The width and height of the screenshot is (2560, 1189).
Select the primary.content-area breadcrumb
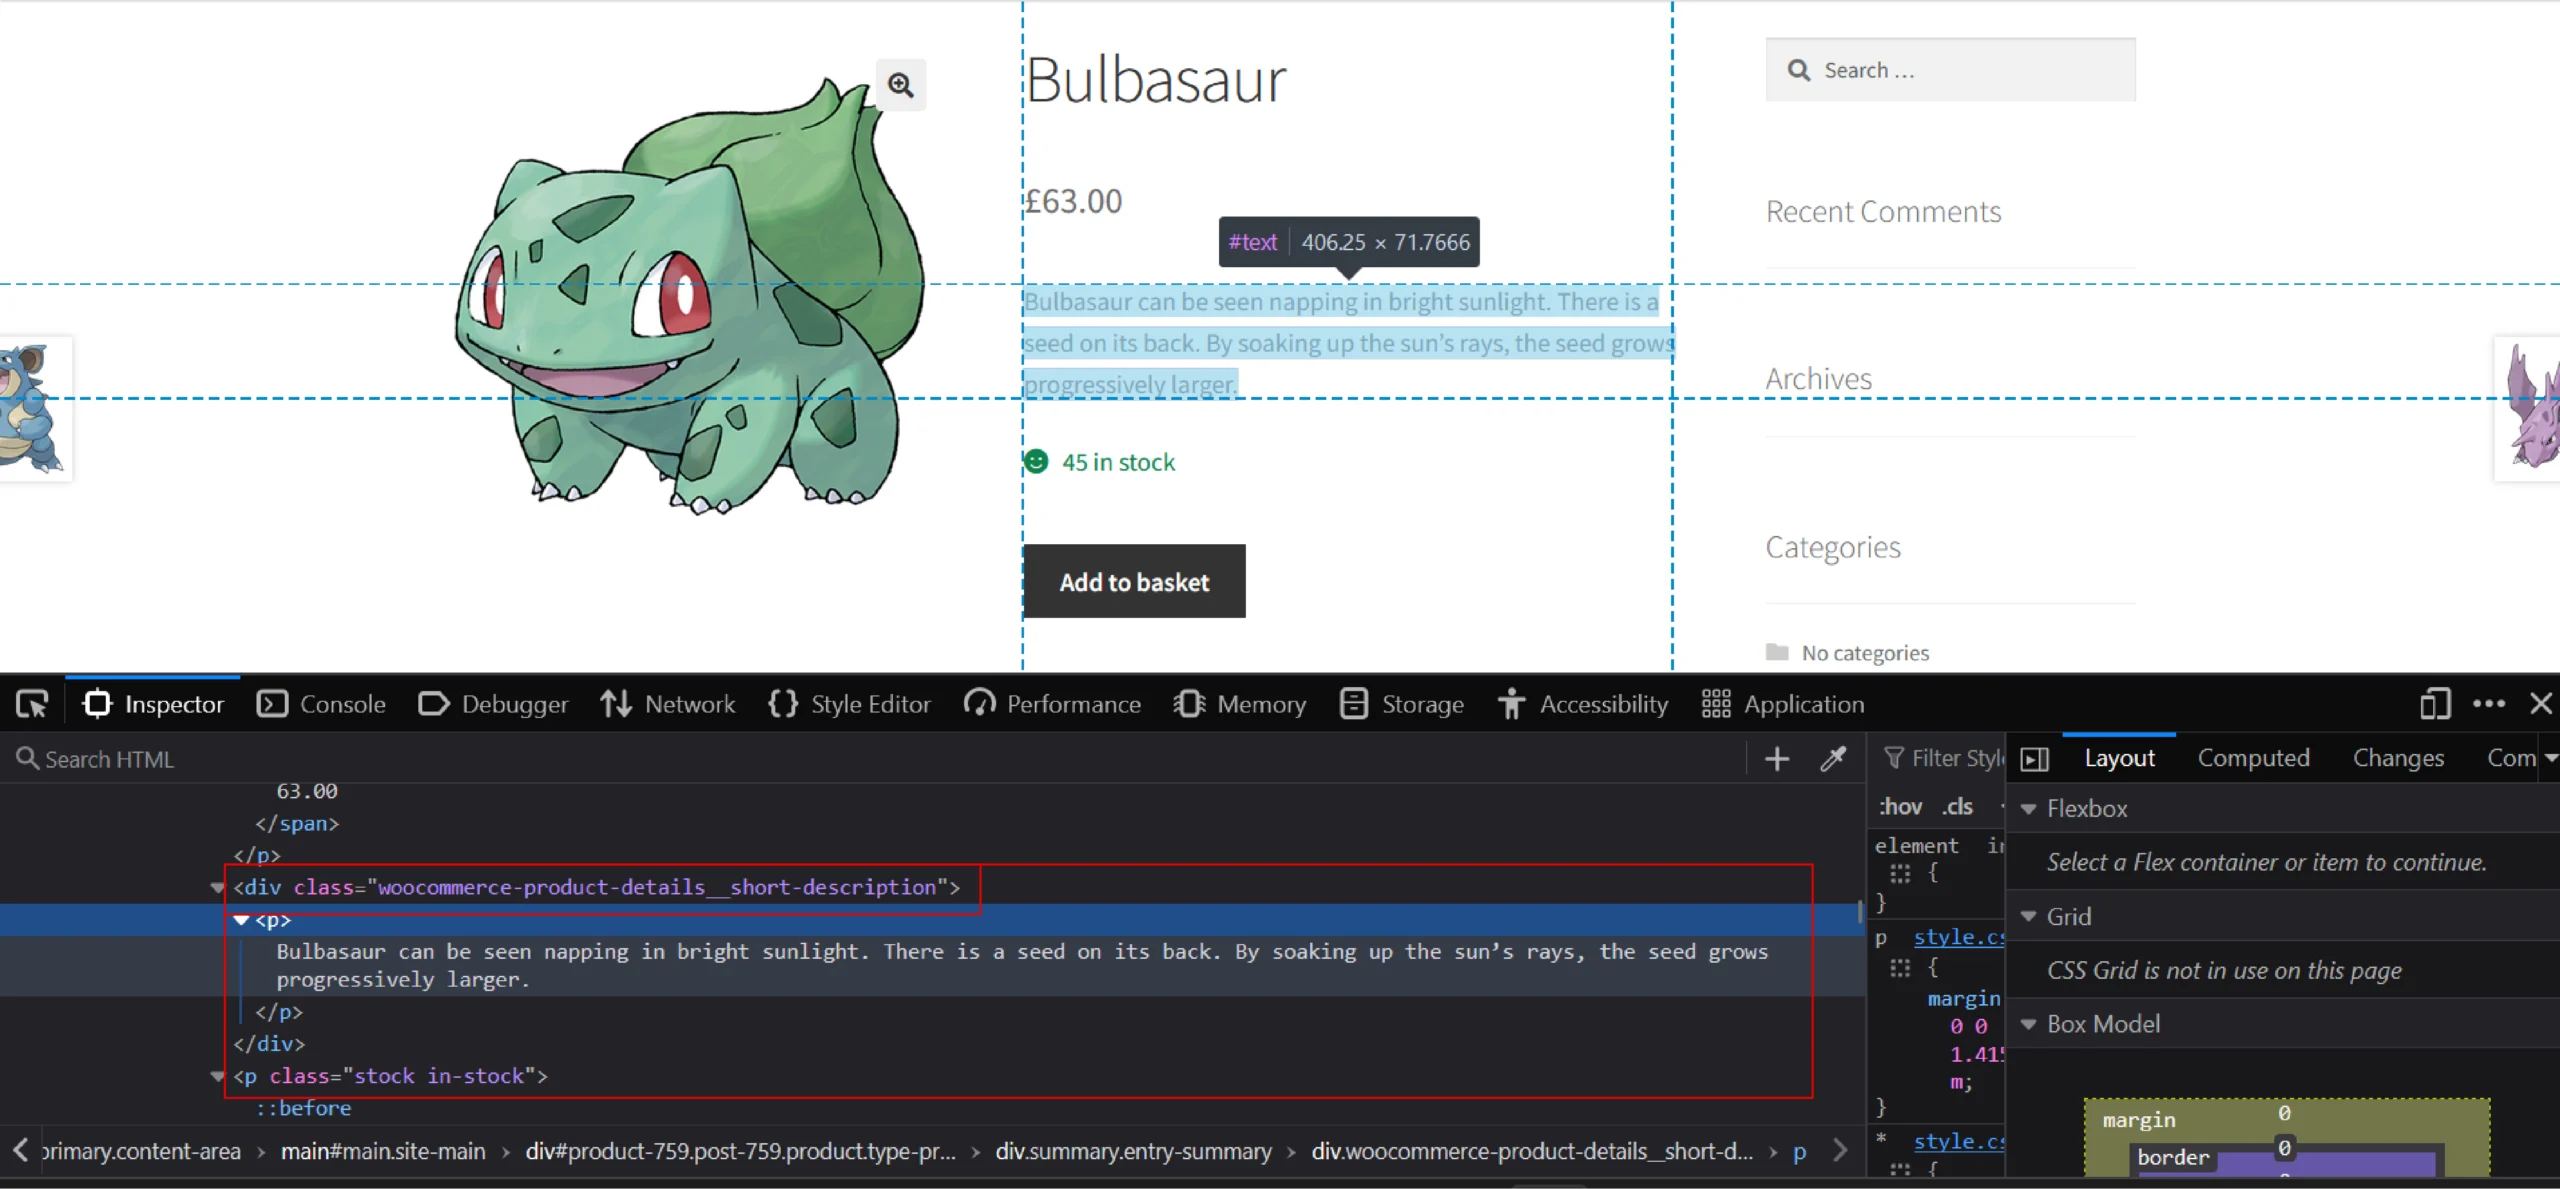click(141, 1151)
